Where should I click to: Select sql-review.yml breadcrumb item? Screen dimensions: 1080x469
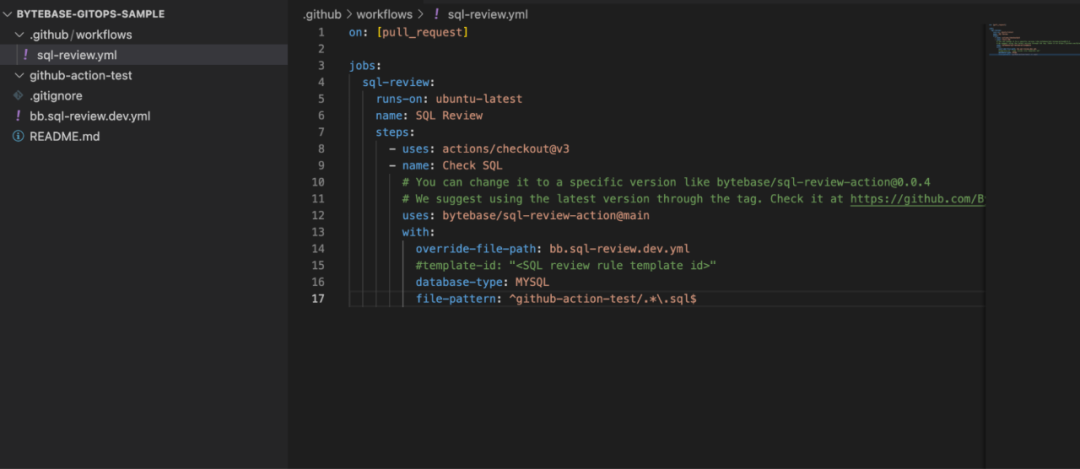coord(488,14)
